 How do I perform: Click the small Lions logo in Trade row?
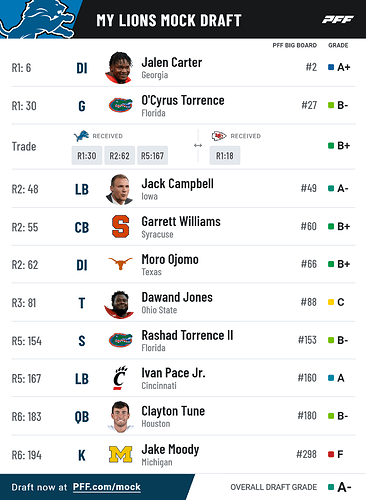(81, 136)
